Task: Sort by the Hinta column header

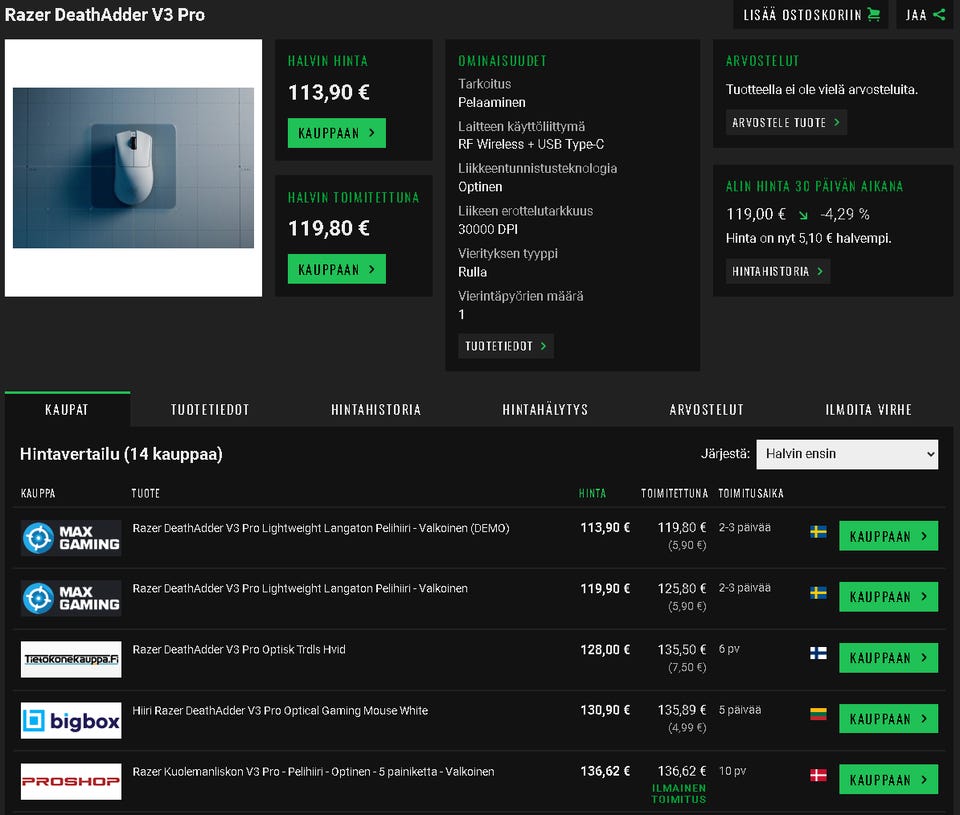Action: [592, 493]
